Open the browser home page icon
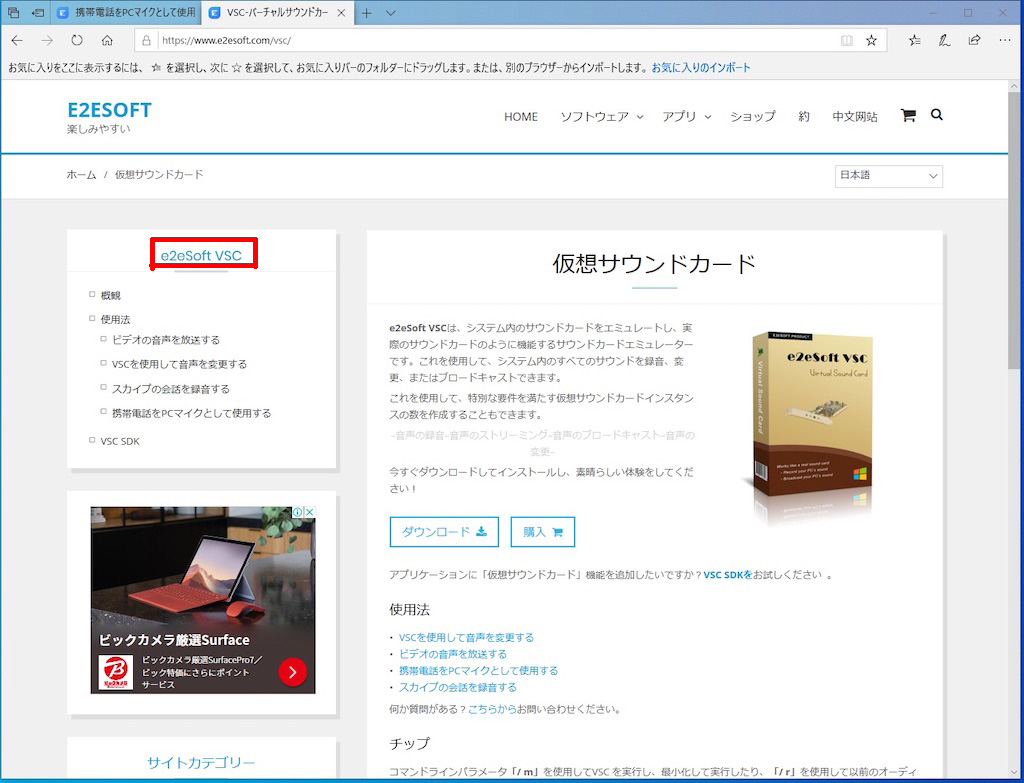 point(107,40)
